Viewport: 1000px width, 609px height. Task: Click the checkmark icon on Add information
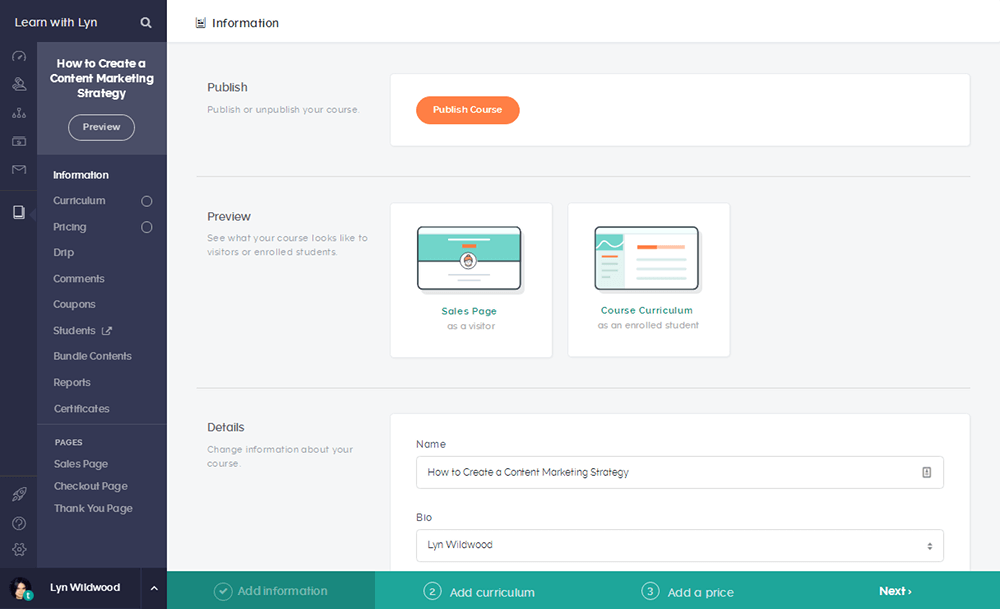223,591
